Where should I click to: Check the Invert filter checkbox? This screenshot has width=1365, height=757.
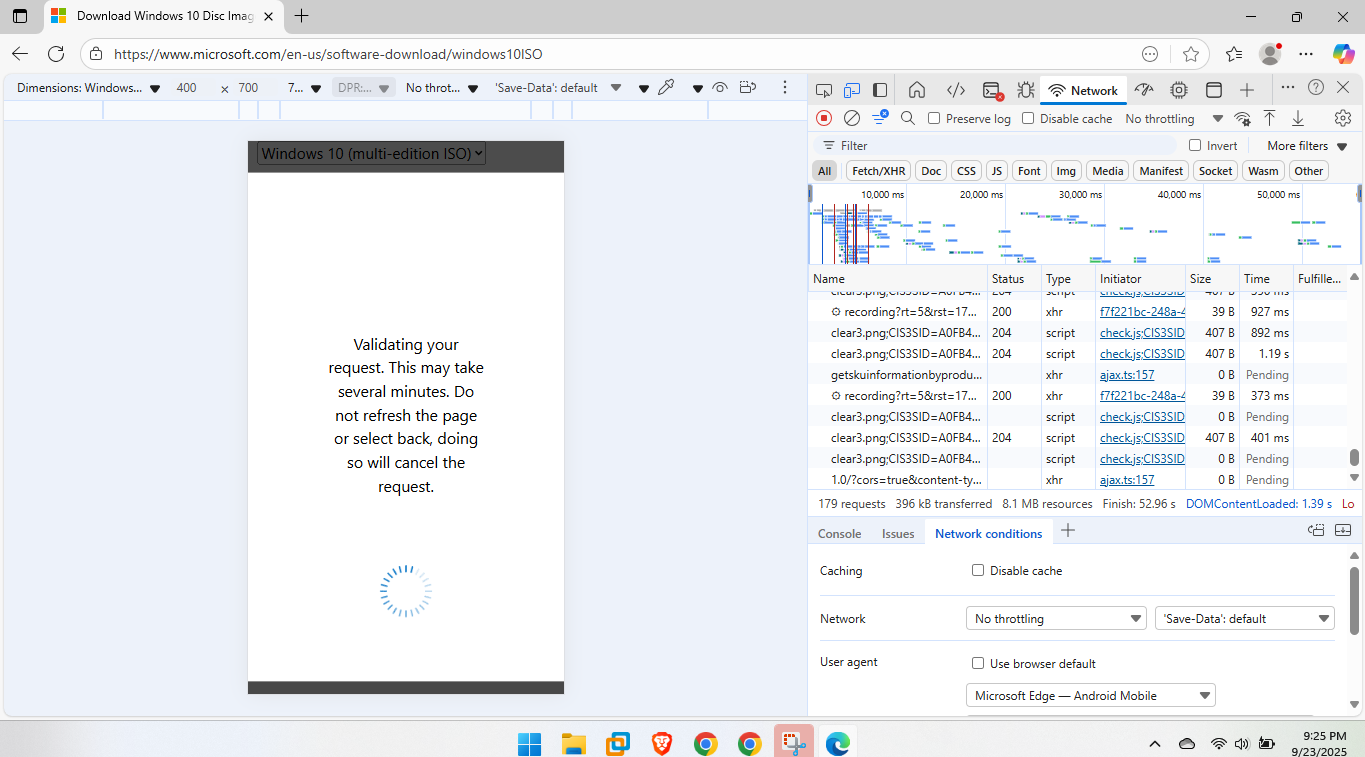point(1195,146)
